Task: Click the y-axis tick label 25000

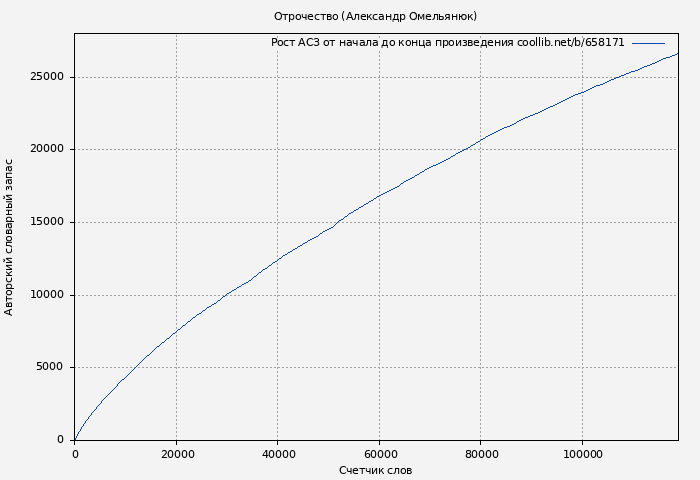Action: click(48, 77)
